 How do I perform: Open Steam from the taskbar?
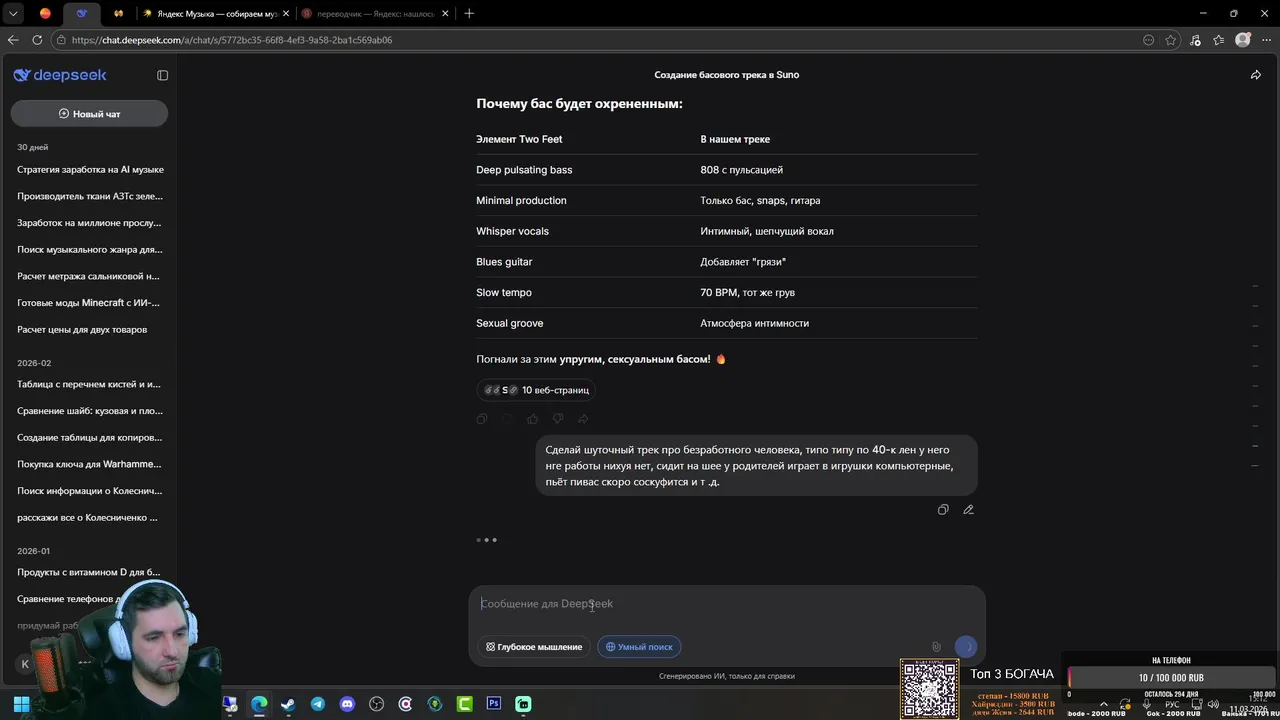[288, 704]
